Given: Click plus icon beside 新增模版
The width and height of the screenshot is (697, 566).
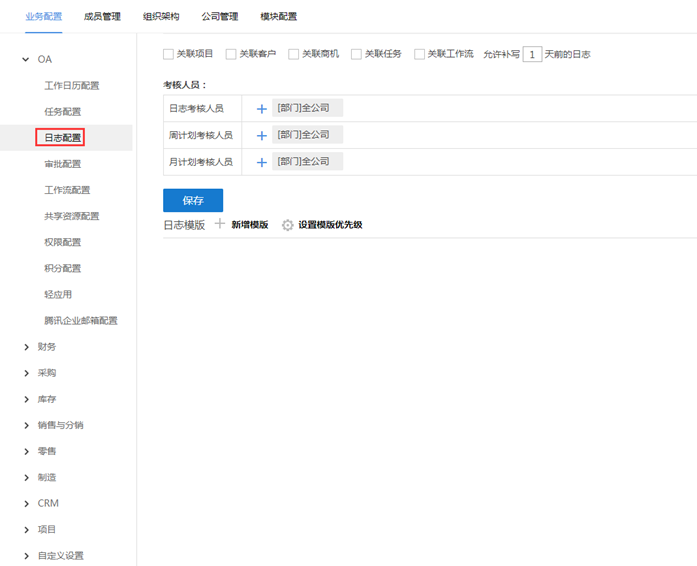Looking at the screenshot, I should (220, 224).
